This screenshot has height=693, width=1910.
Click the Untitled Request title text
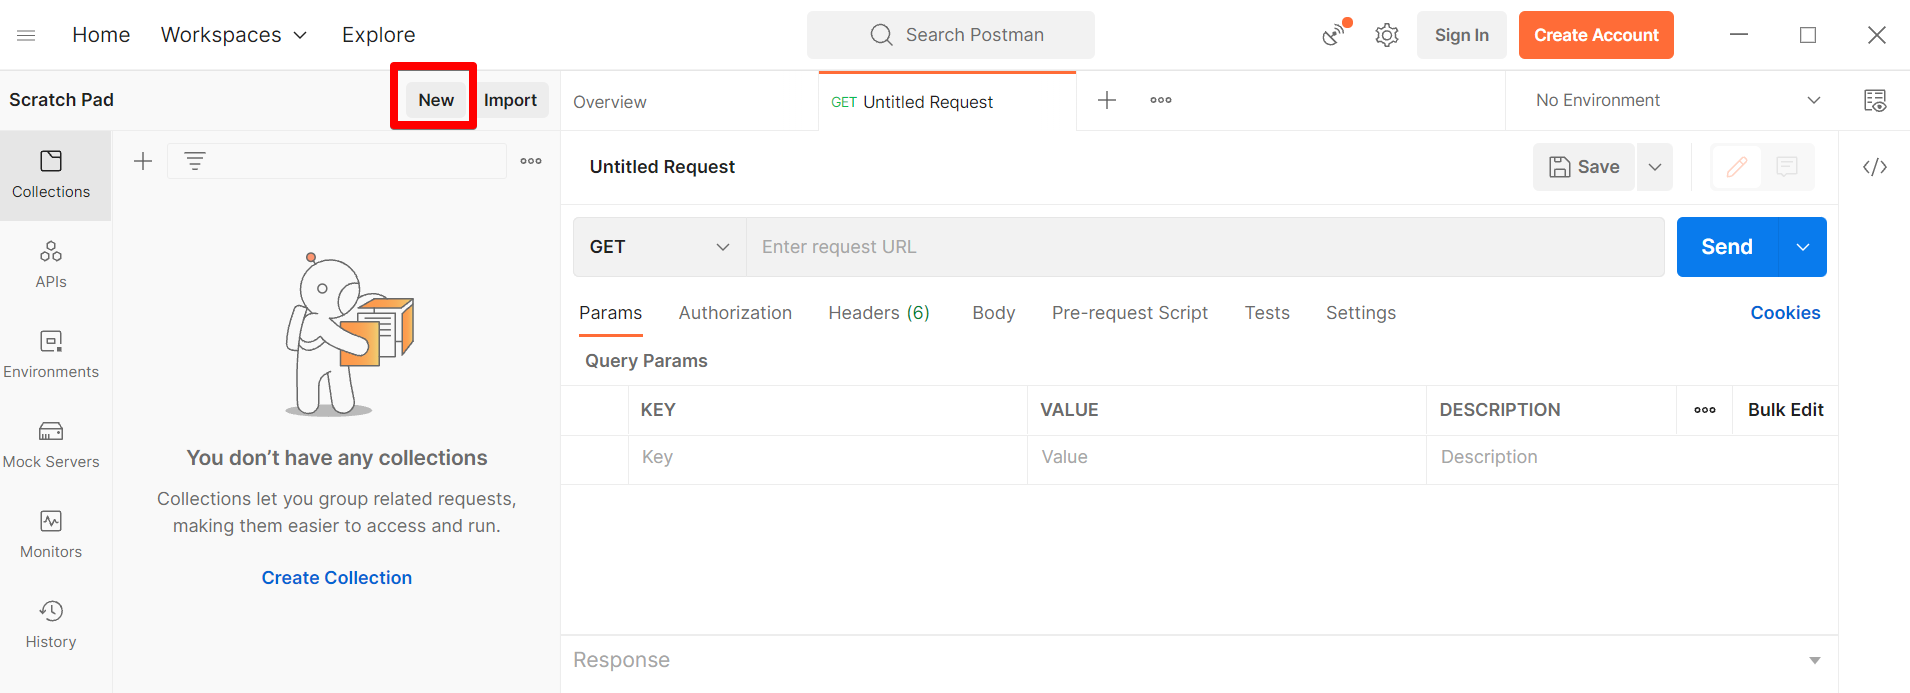[x=662, y=167]
